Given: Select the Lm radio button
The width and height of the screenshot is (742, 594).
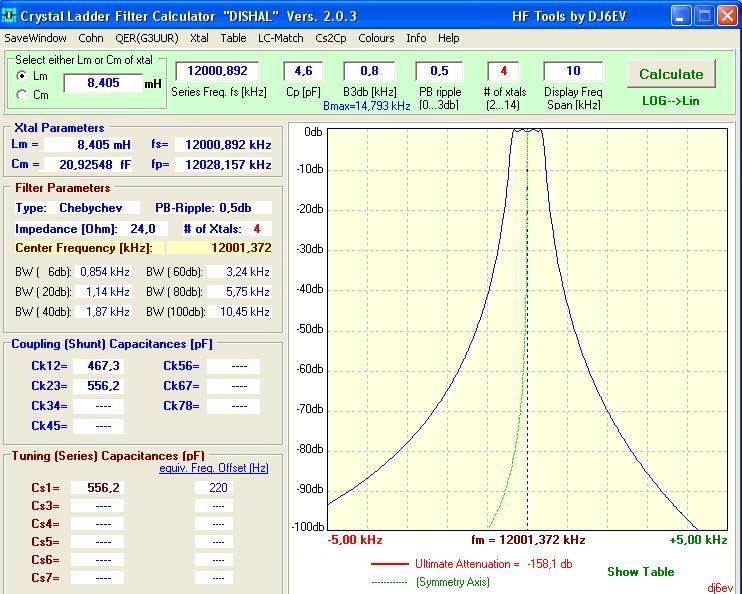Looking at the screenshot, I should click(23, 76).
